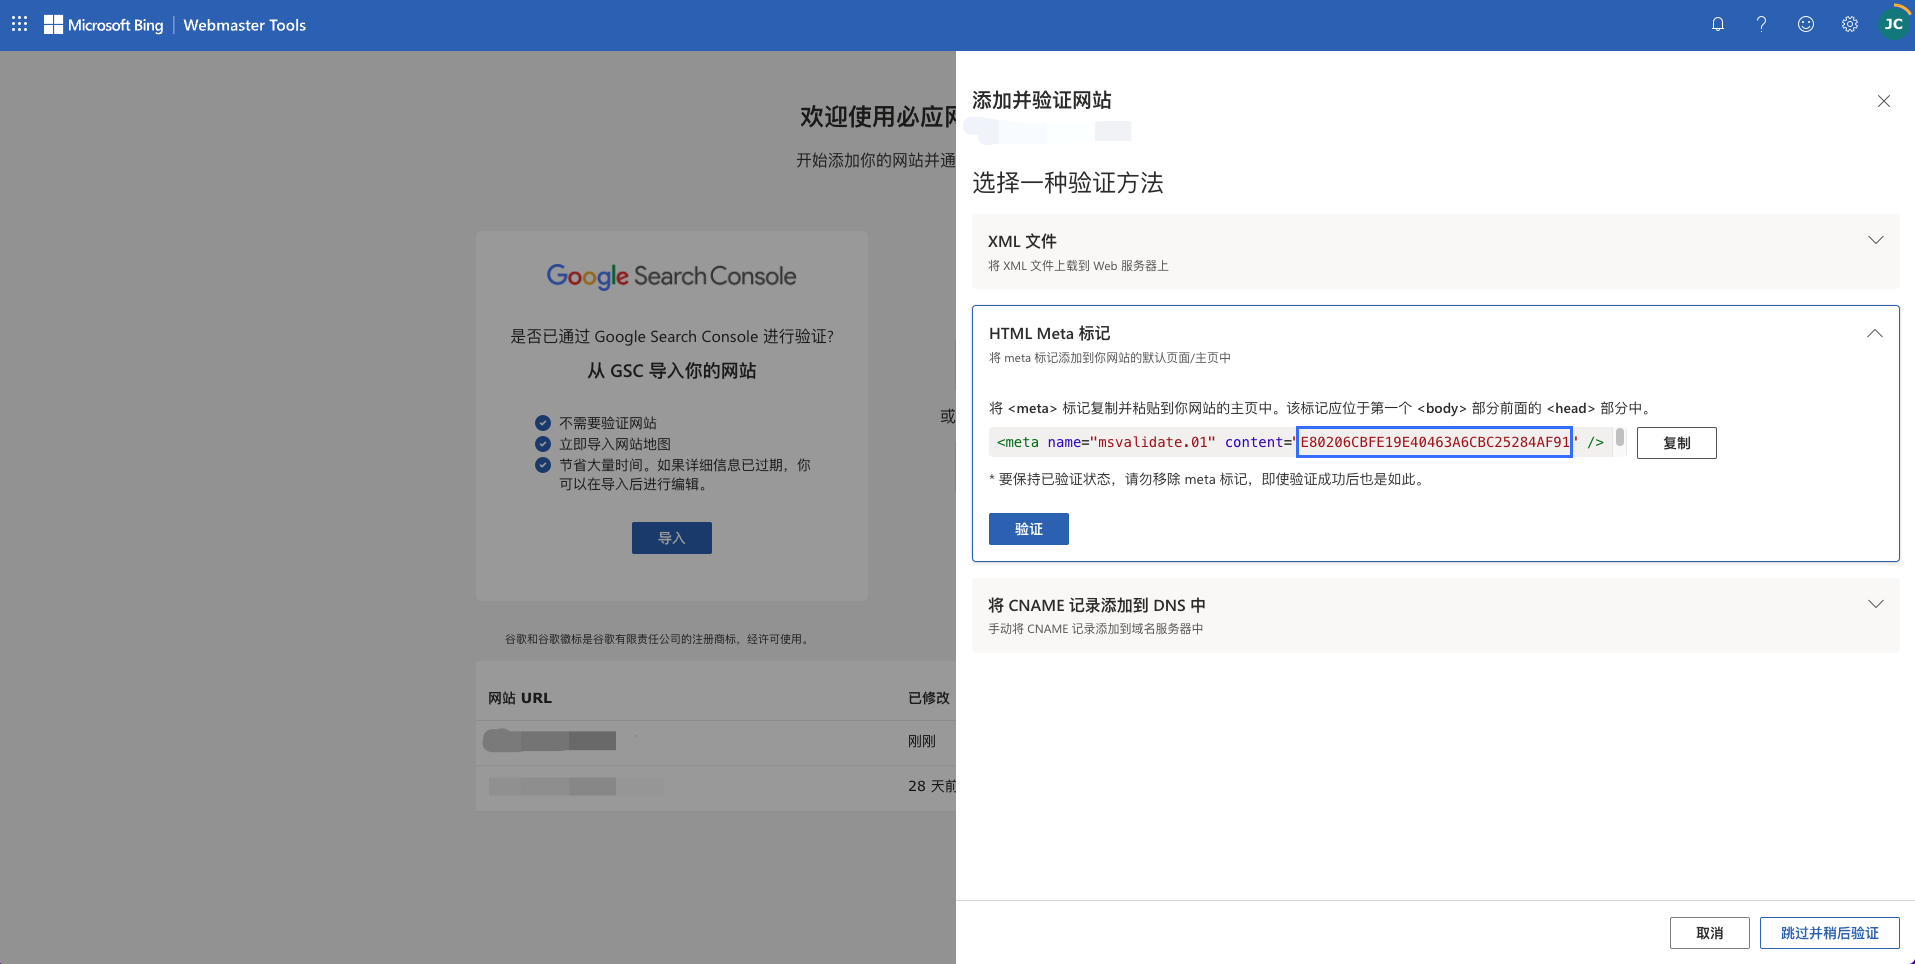Click the 从 GSC 导入你的网站 heading
The width and height of the screenshot is (1915, 964).
pyautogui.click(x=672, y=371)
